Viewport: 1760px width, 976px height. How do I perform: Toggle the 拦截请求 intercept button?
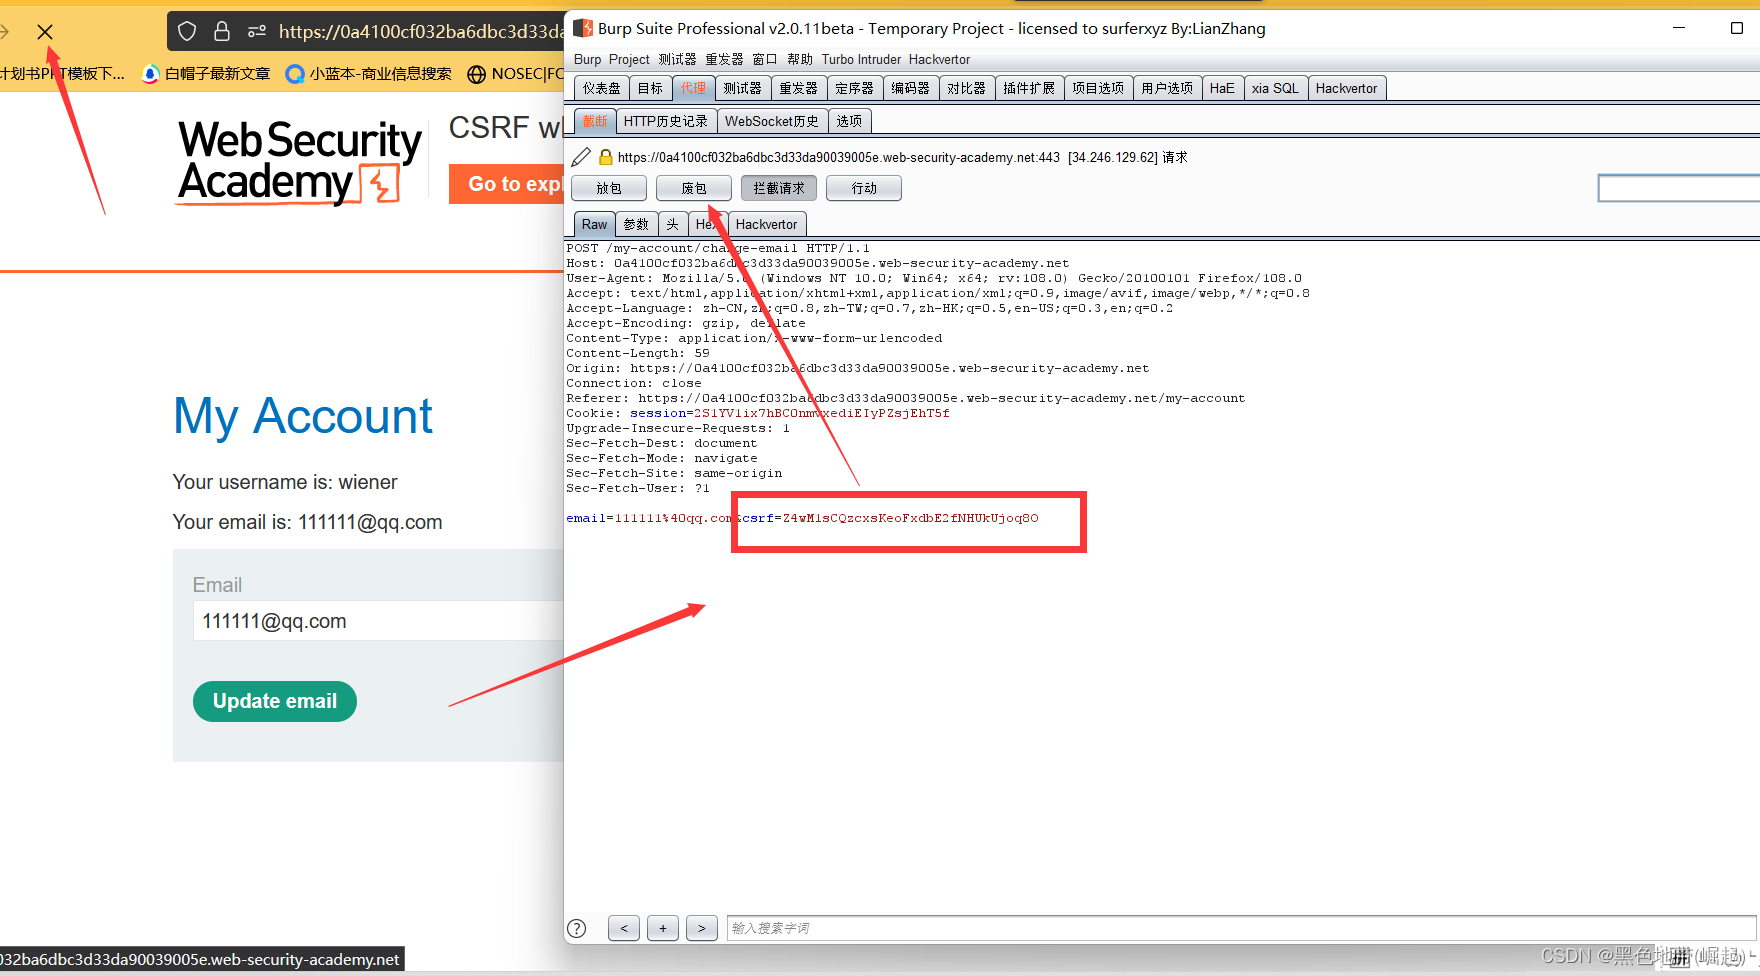tap(779, 188)
